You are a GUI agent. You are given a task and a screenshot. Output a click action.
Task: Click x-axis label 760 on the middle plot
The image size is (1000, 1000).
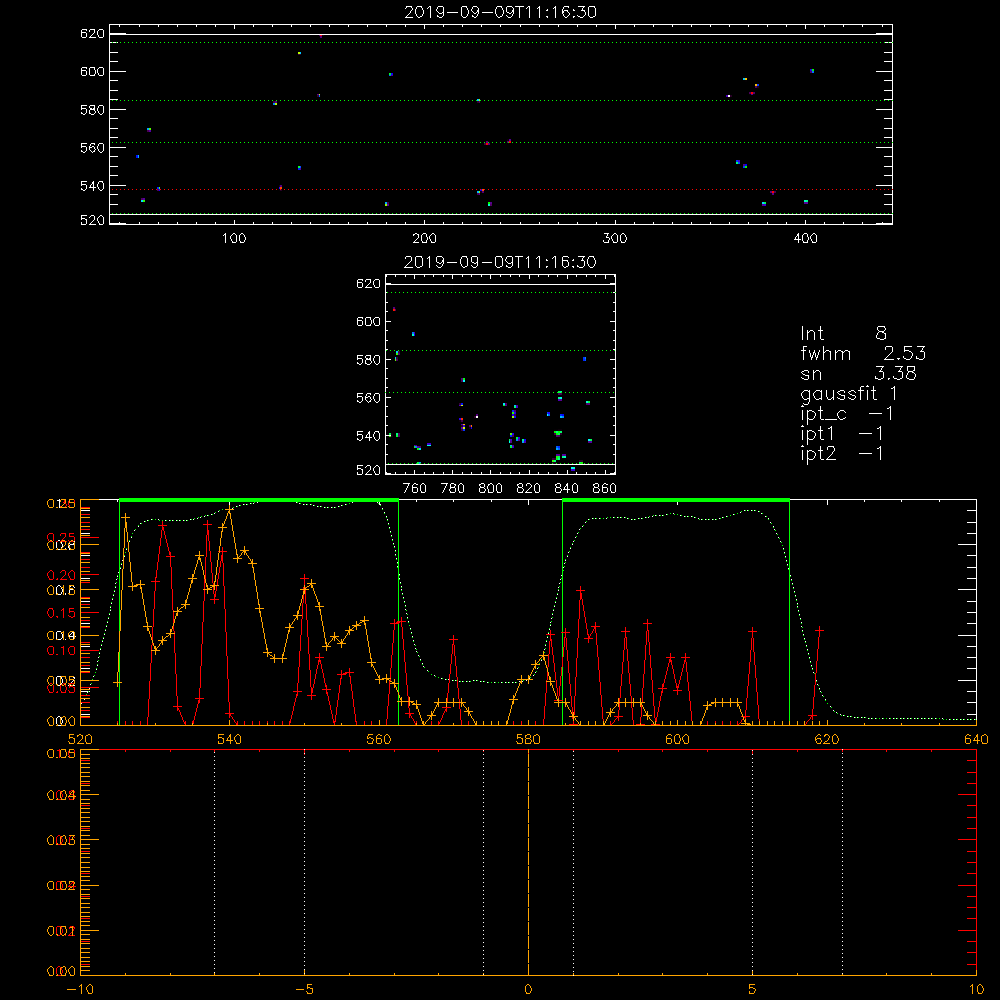pos(415,489)
